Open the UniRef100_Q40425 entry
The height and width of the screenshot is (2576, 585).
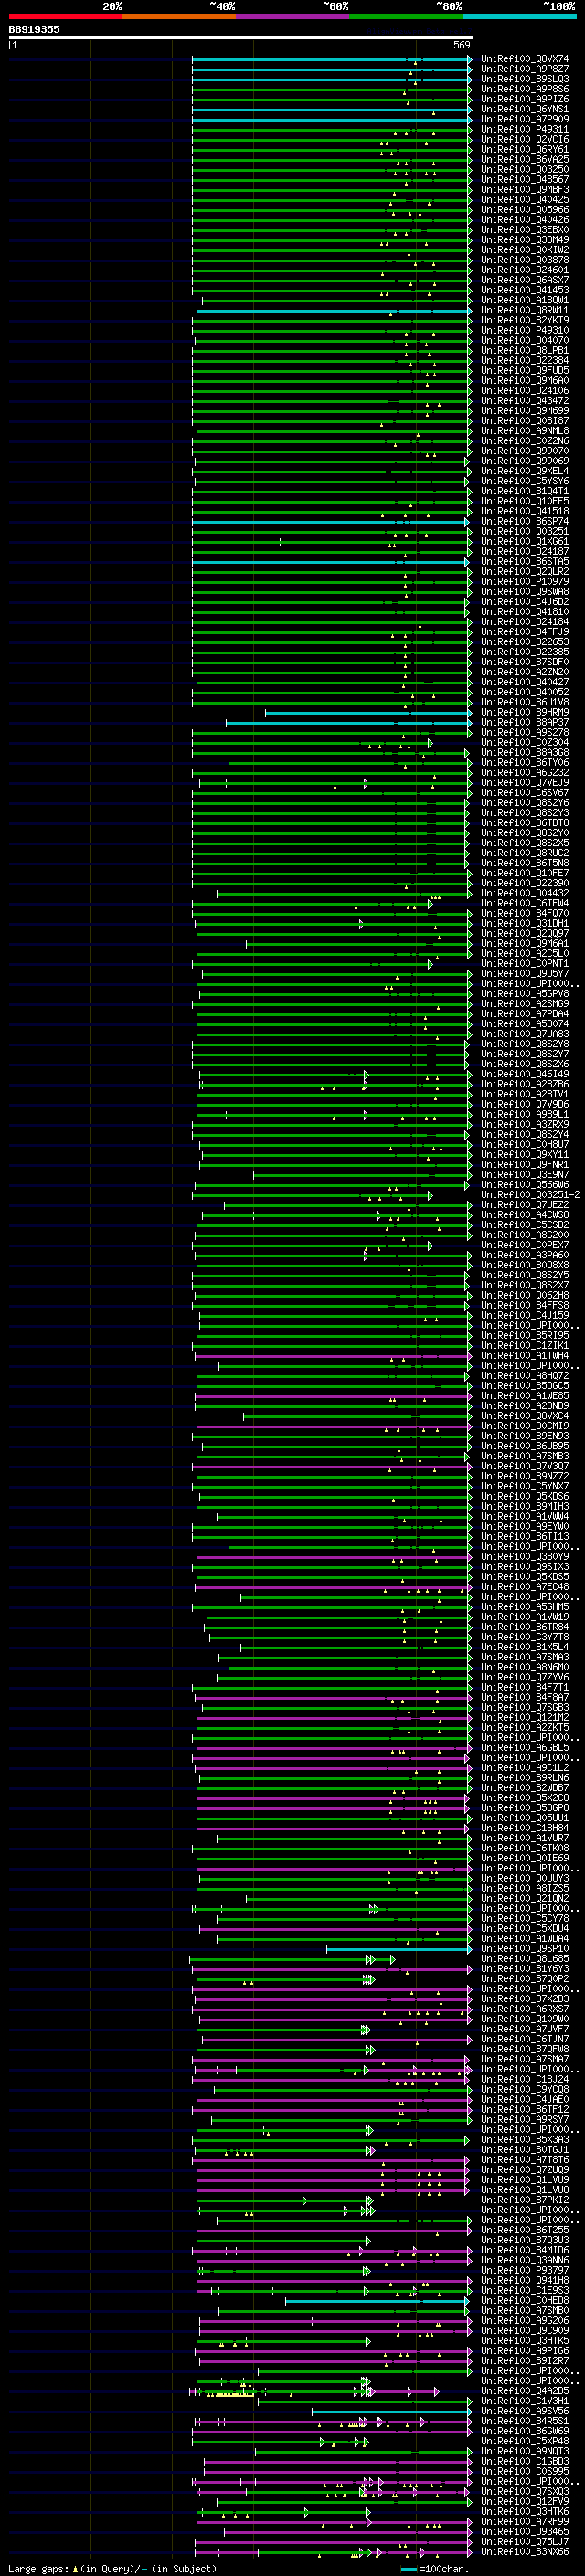[x=524, y=199]
